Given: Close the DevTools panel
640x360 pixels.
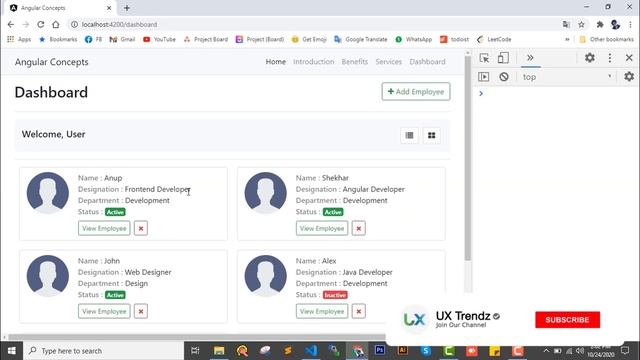Looking at the screenshot, I should click(629, 58).
